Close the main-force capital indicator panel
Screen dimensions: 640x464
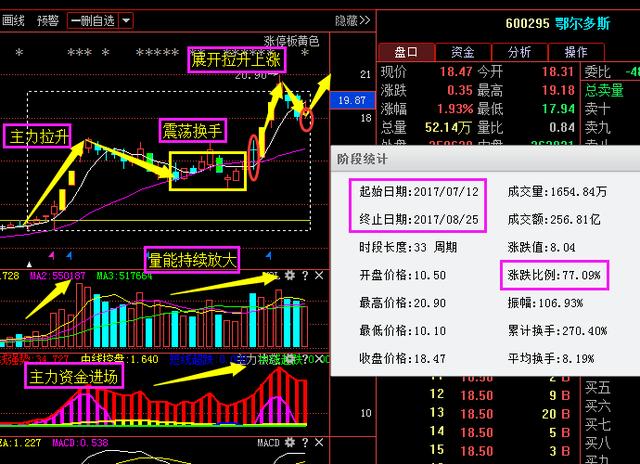coord(318,359)
